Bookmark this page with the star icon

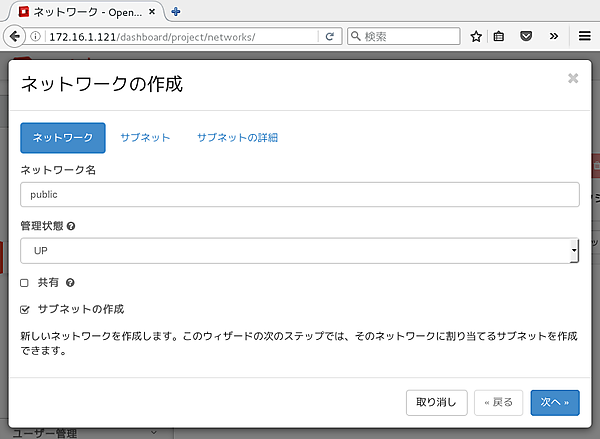(476, 36)
